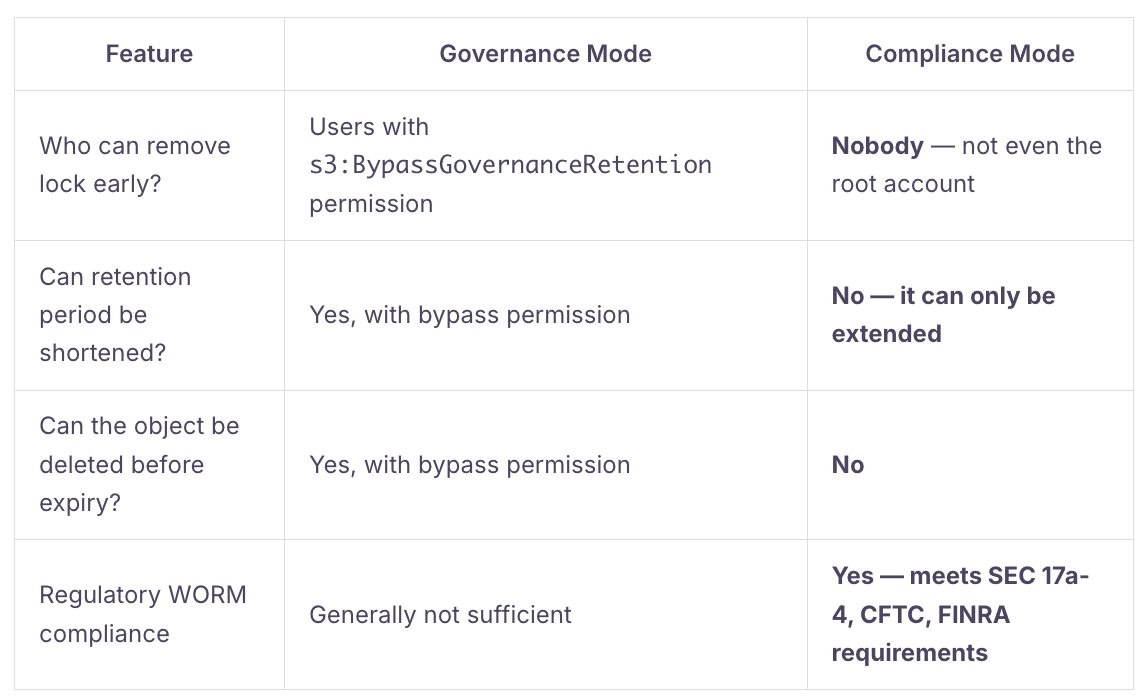Click 'Users with' text in Governance column
The height and width of the screenshot is (700, 1148).
point(369,127)
